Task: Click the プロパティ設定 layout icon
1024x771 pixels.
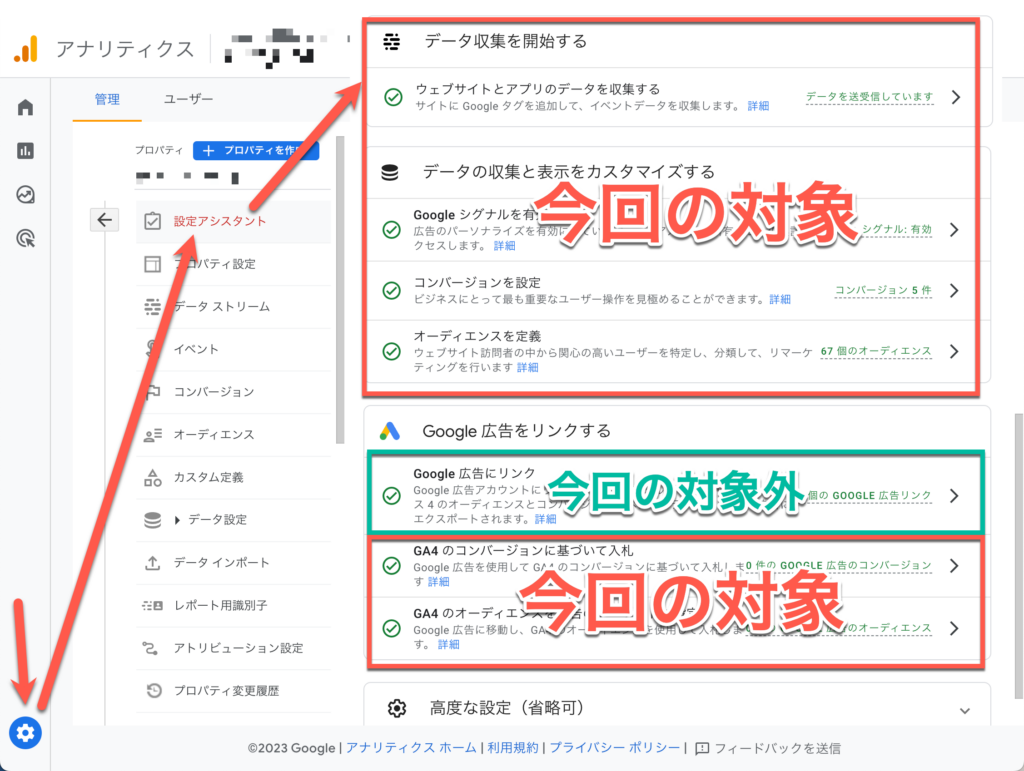Action: point(152,264)
